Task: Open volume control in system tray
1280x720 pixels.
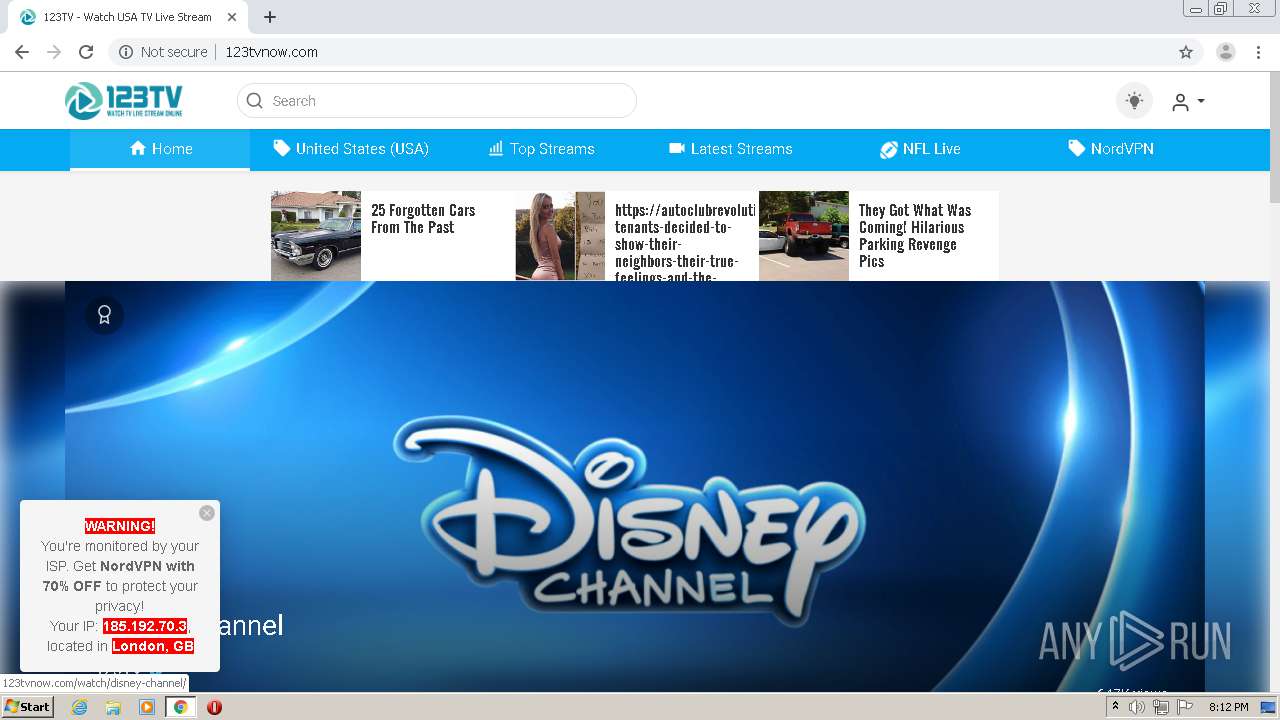Action: coord(1137,707)
